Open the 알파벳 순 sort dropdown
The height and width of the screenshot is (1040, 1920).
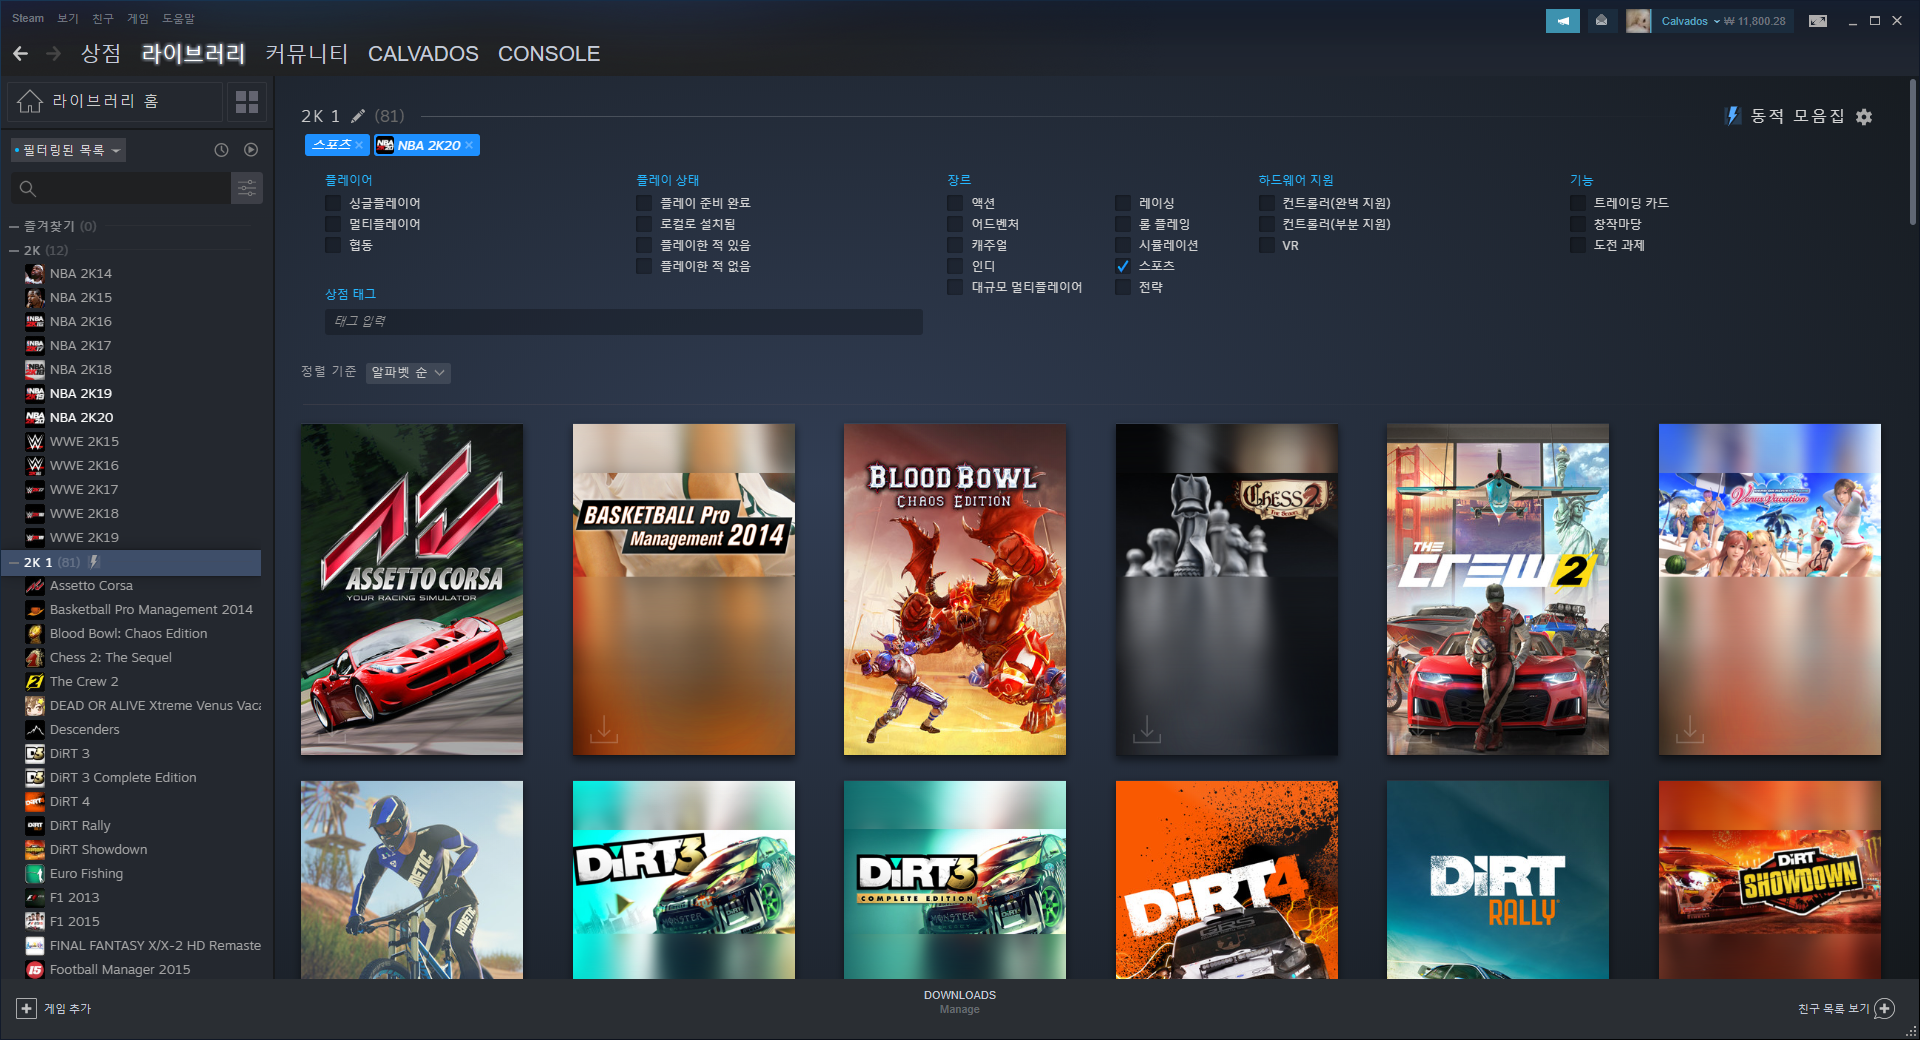click(408, 372)
